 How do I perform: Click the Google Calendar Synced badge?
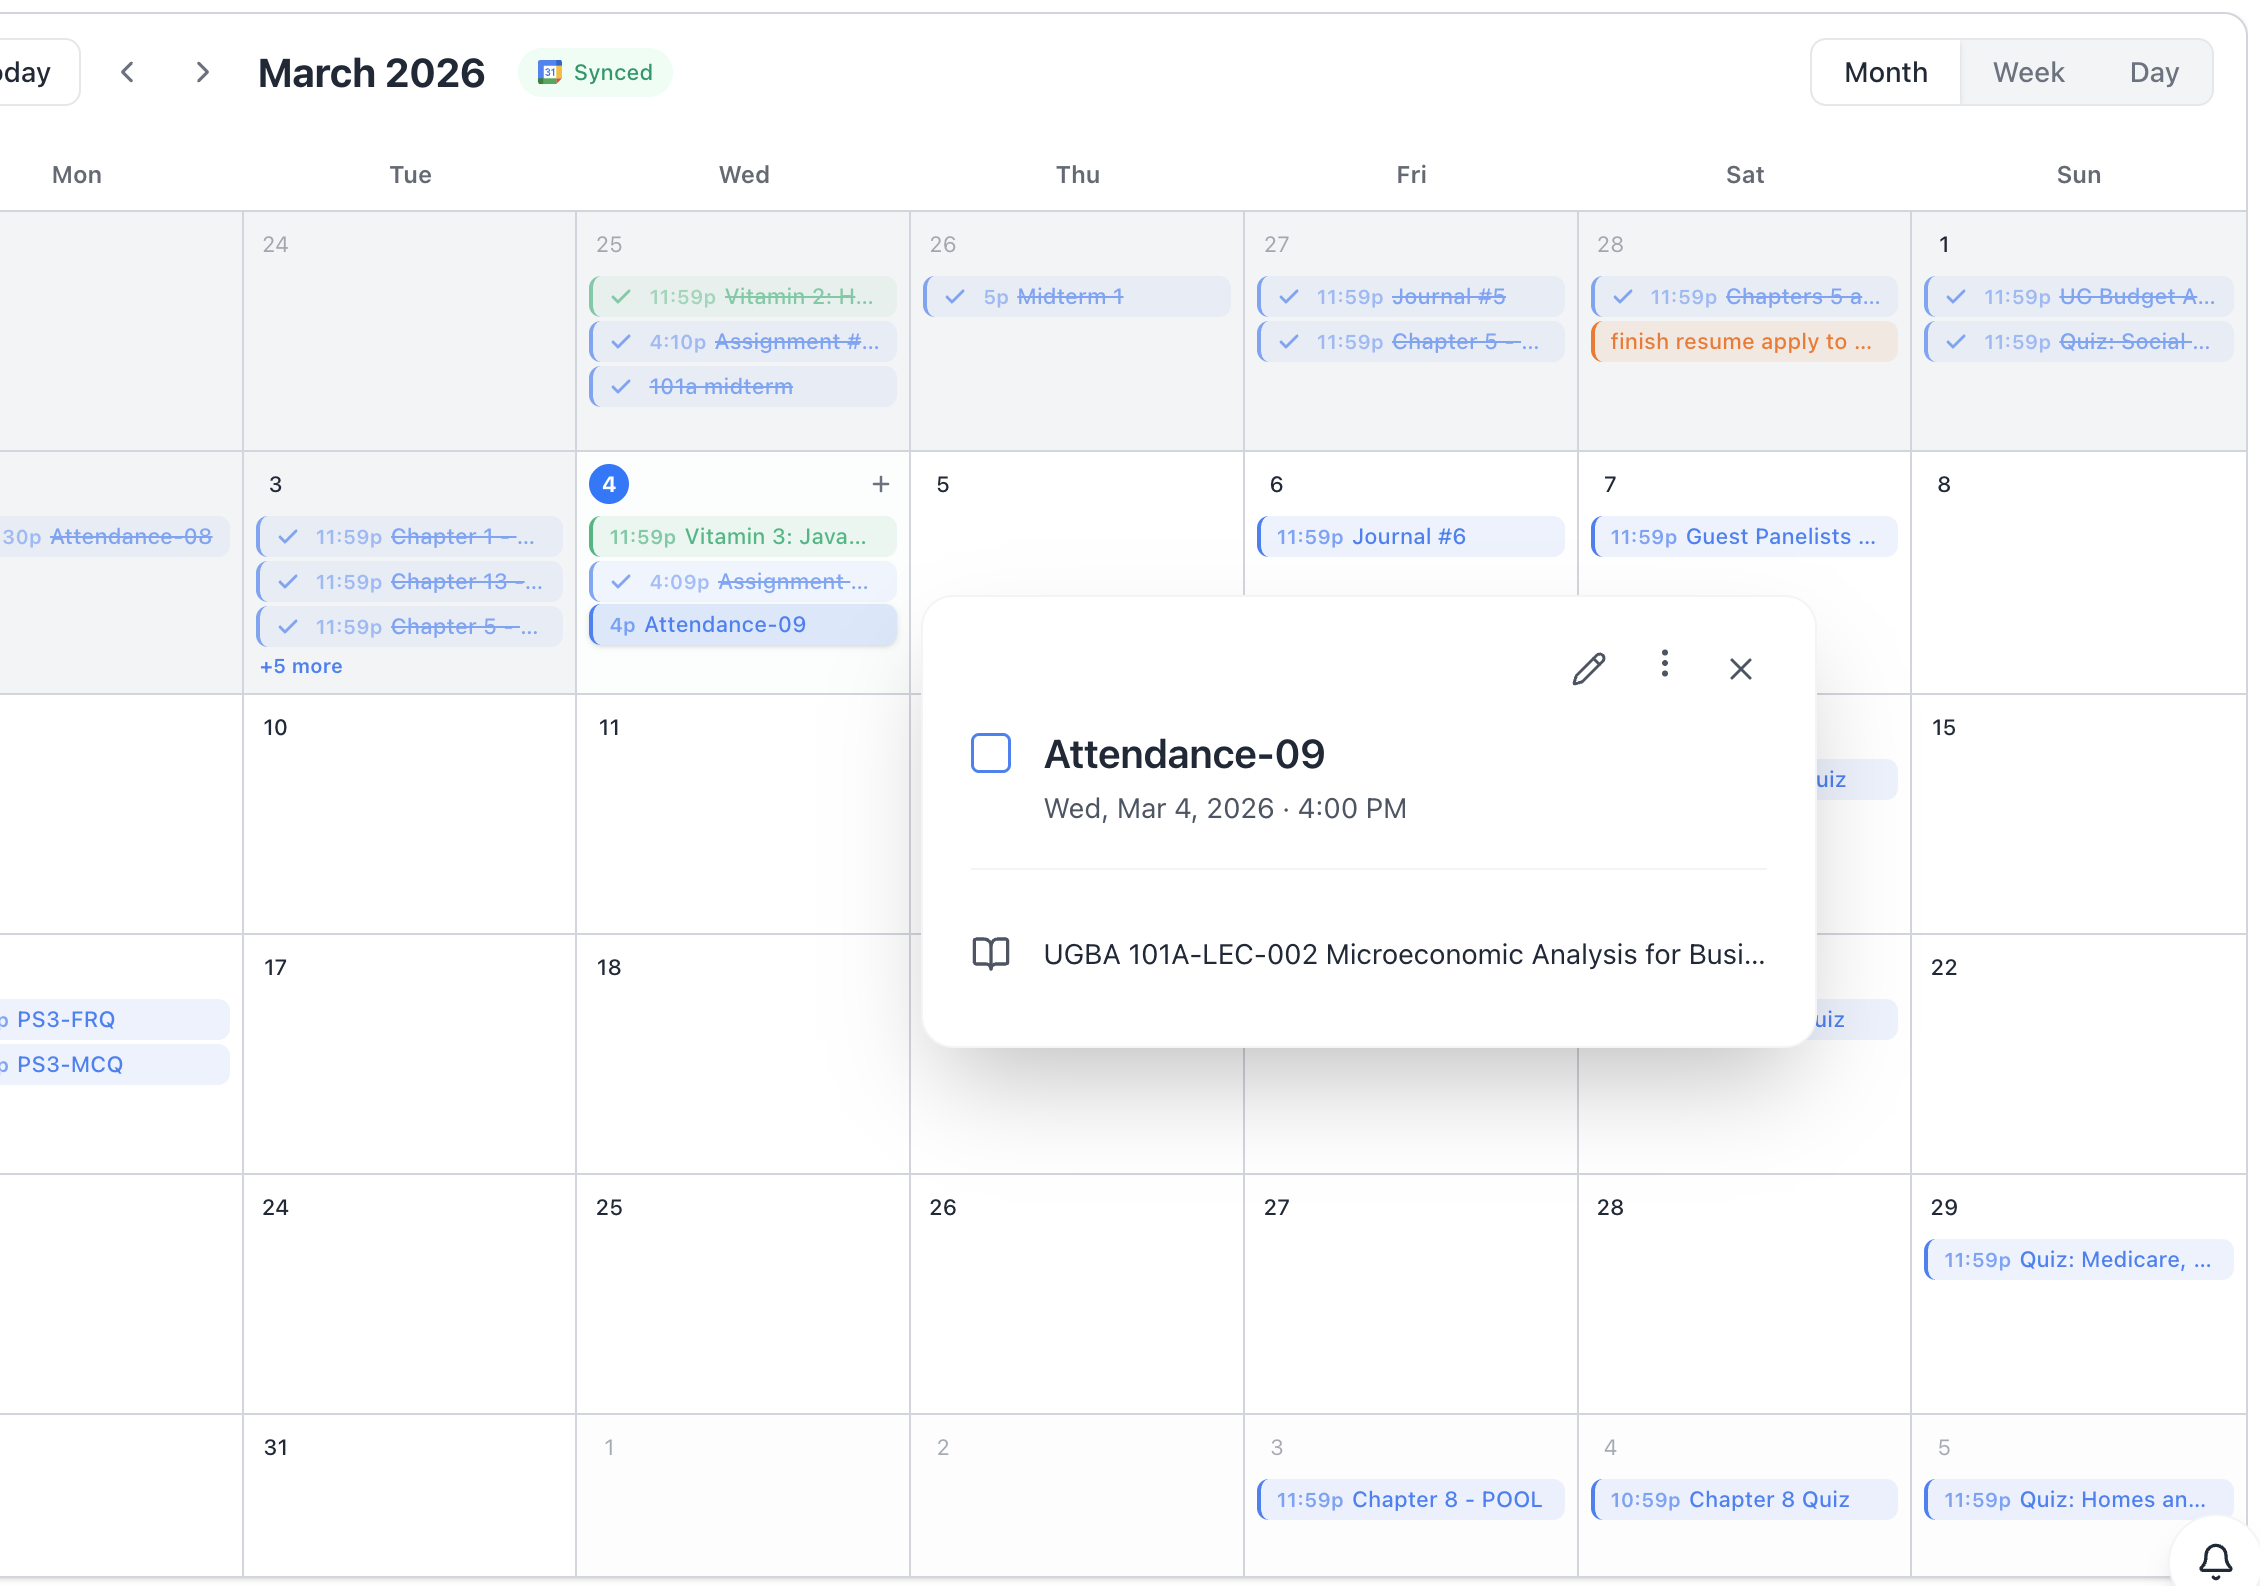tap(595, 72)
